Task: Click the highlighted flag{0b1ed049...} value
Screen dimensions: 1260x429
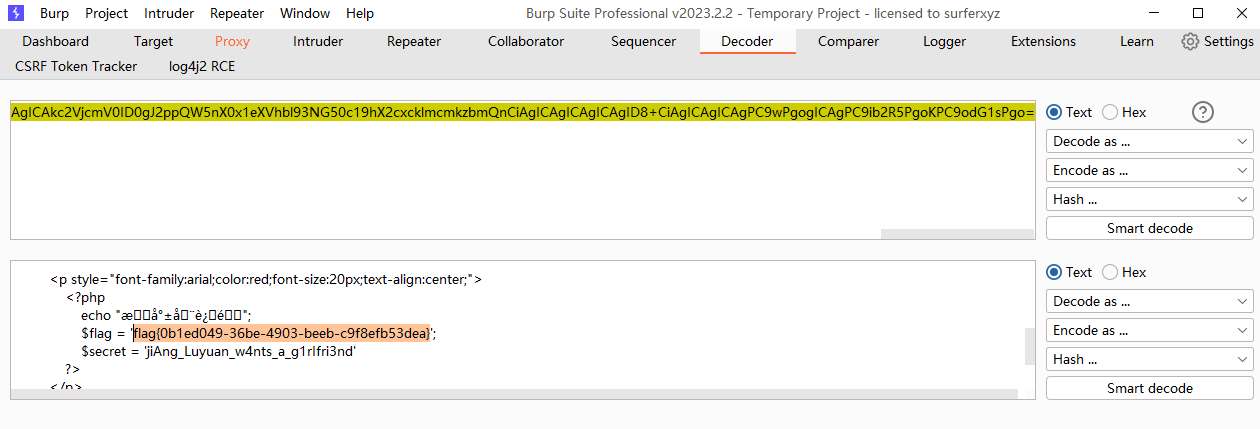Action: [x=281, y=333]
